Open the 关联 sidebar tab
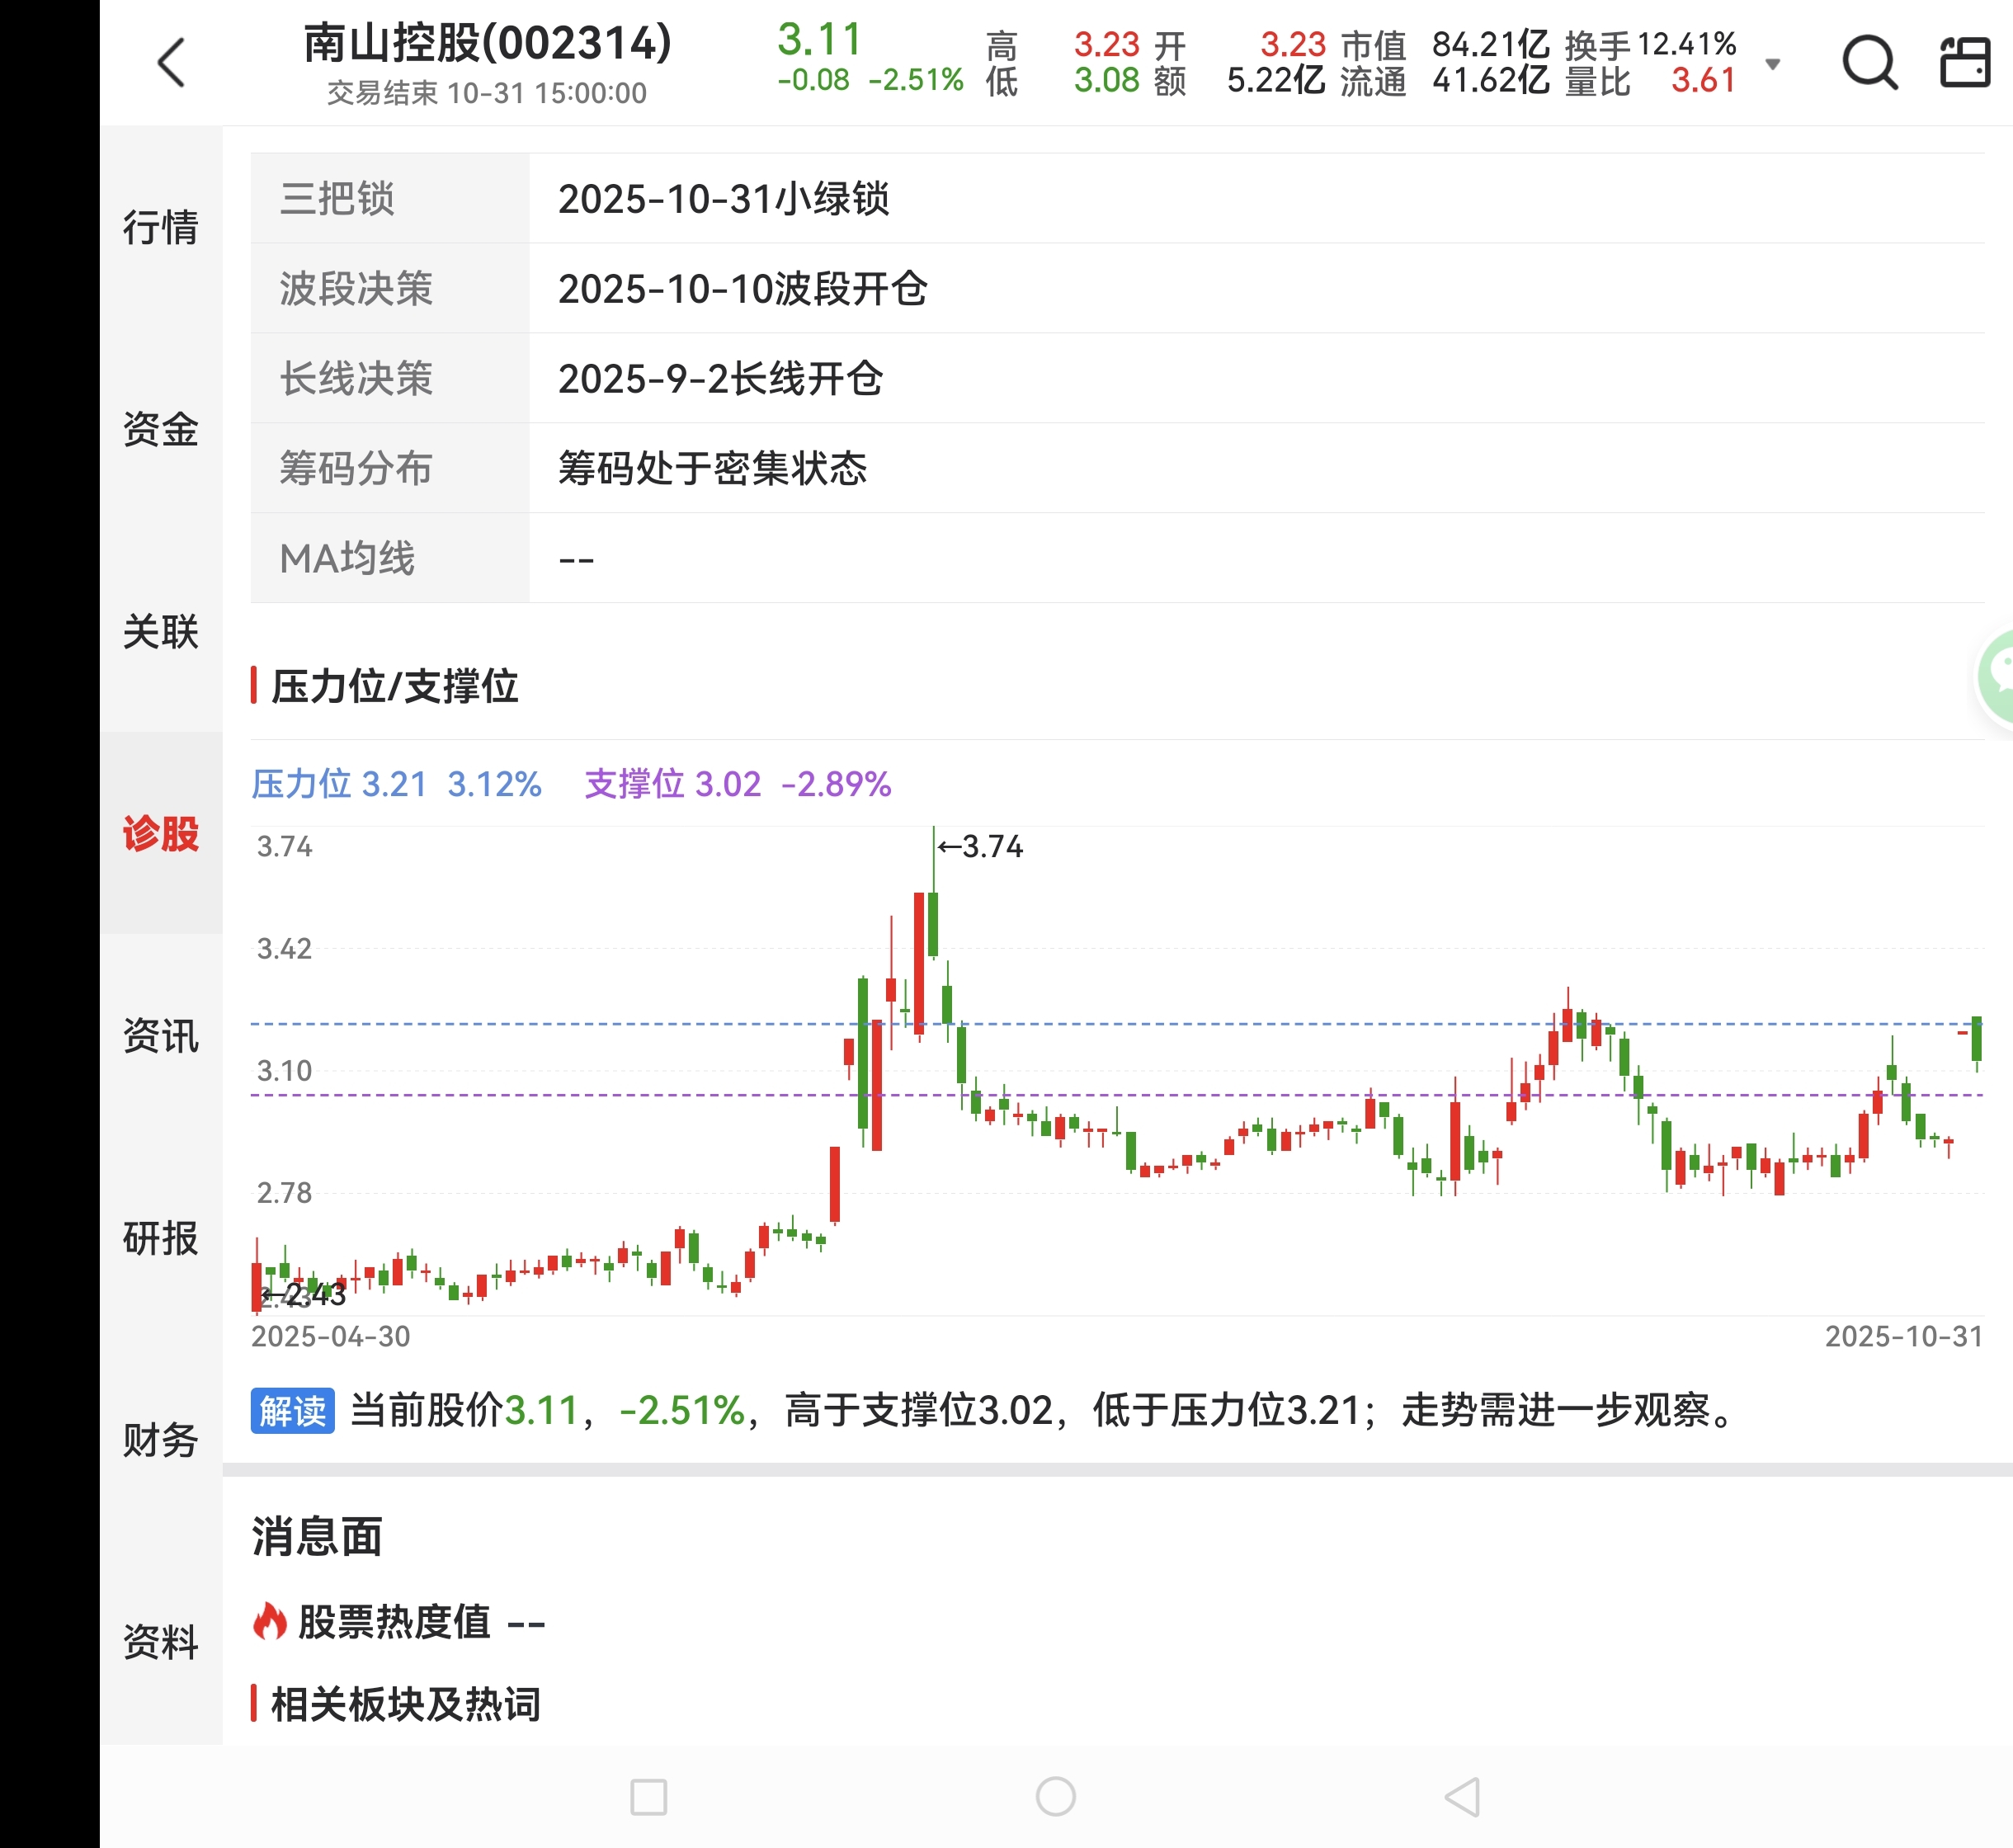This screenshot has width=2013, height=1848. (x=161, y=632)
